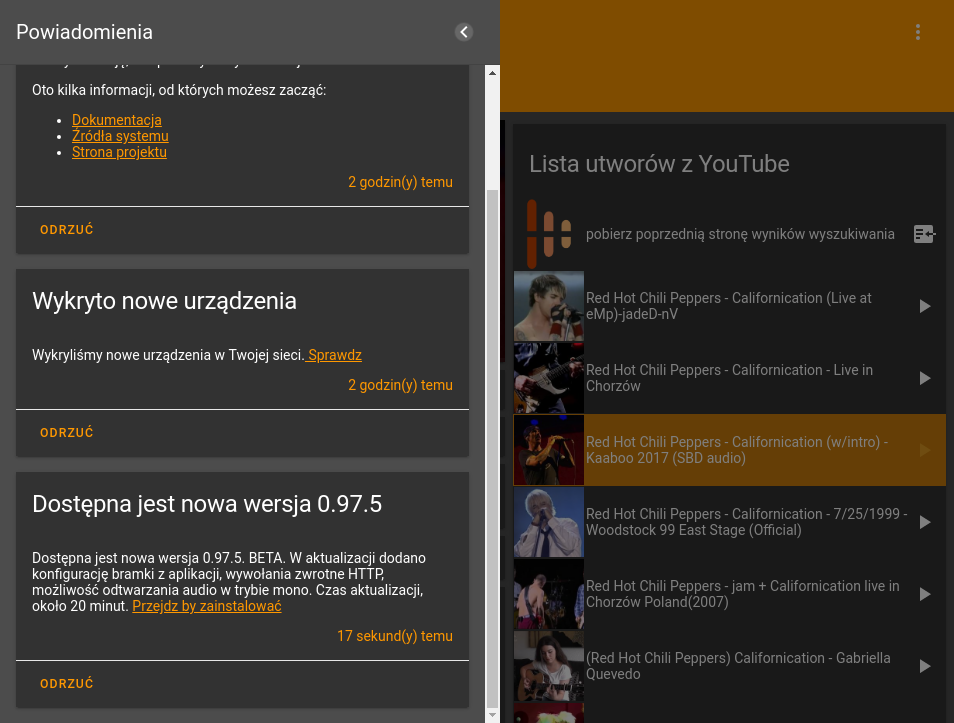Select the Gabriella Quevedo video thumbnail
The height and width of the screenshot is (723, 954).
click(x=549, y=666)
